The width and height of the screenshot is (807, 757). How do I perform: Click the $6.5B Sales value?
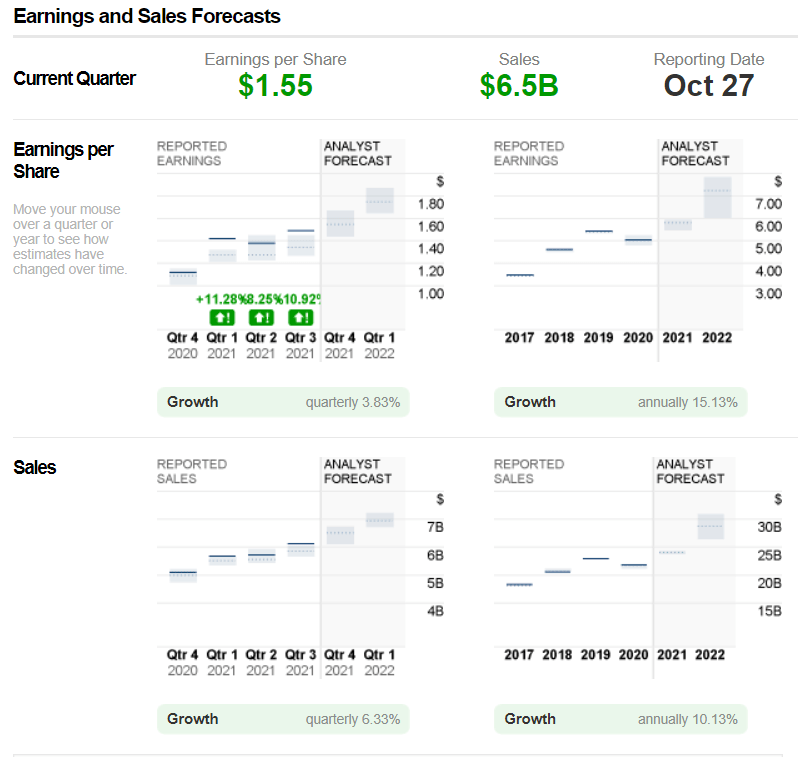click(x=519, y=86)
